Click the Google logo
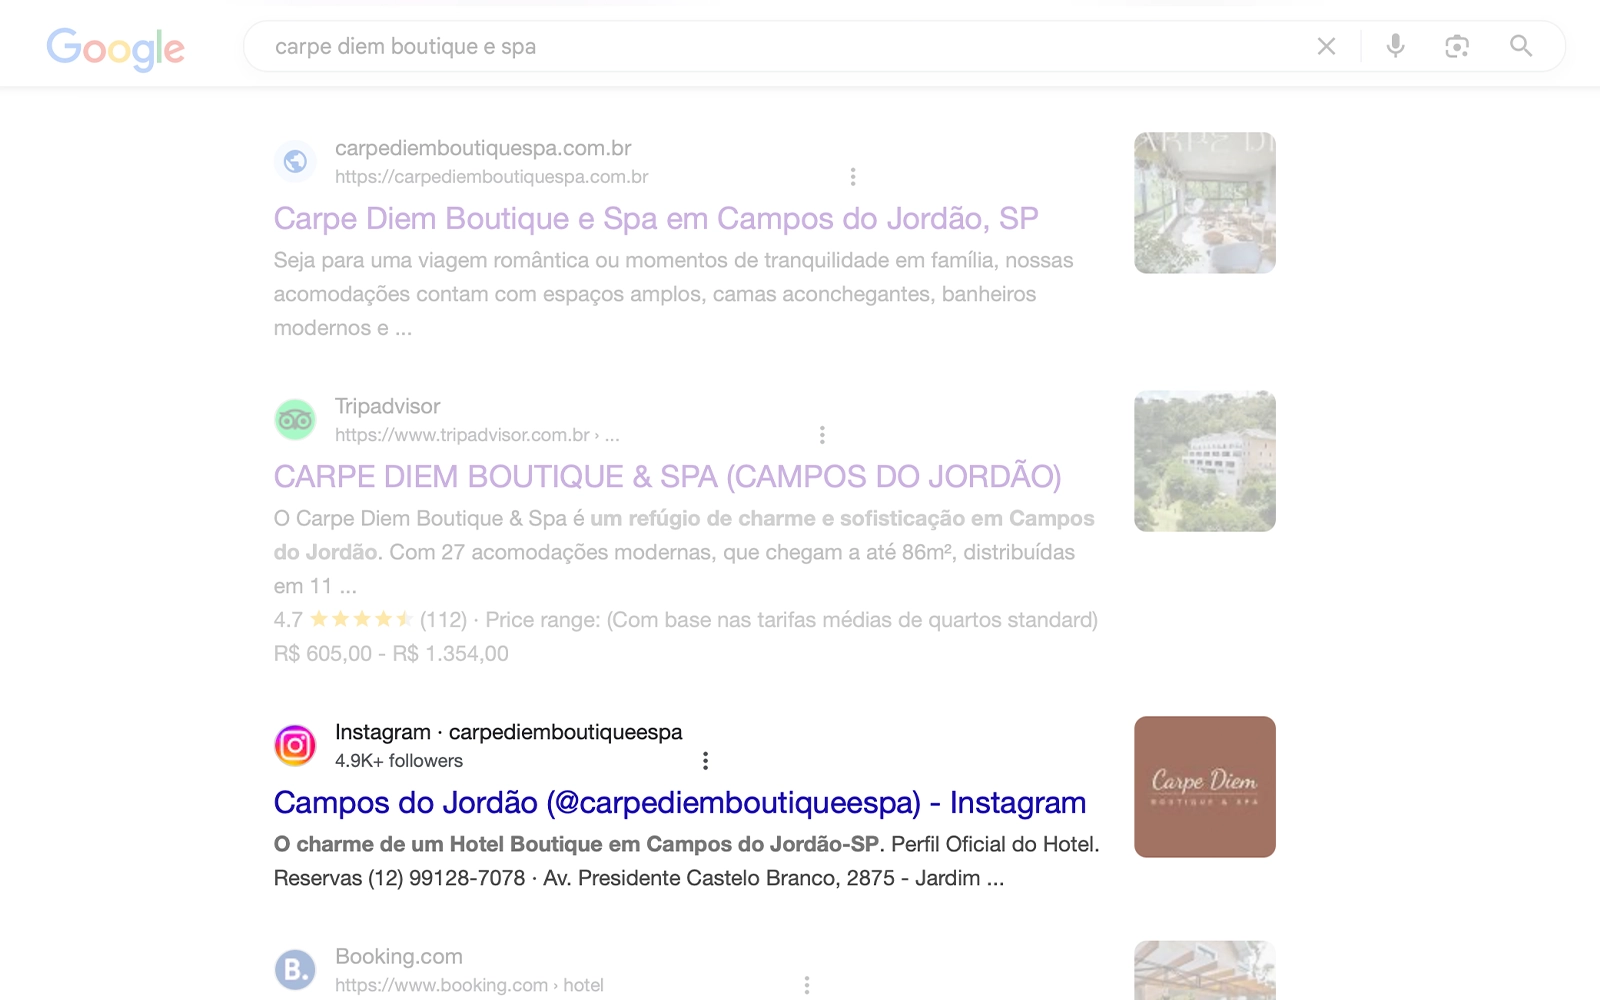Screen dimensions: 1600x1000 click(116, 48)
